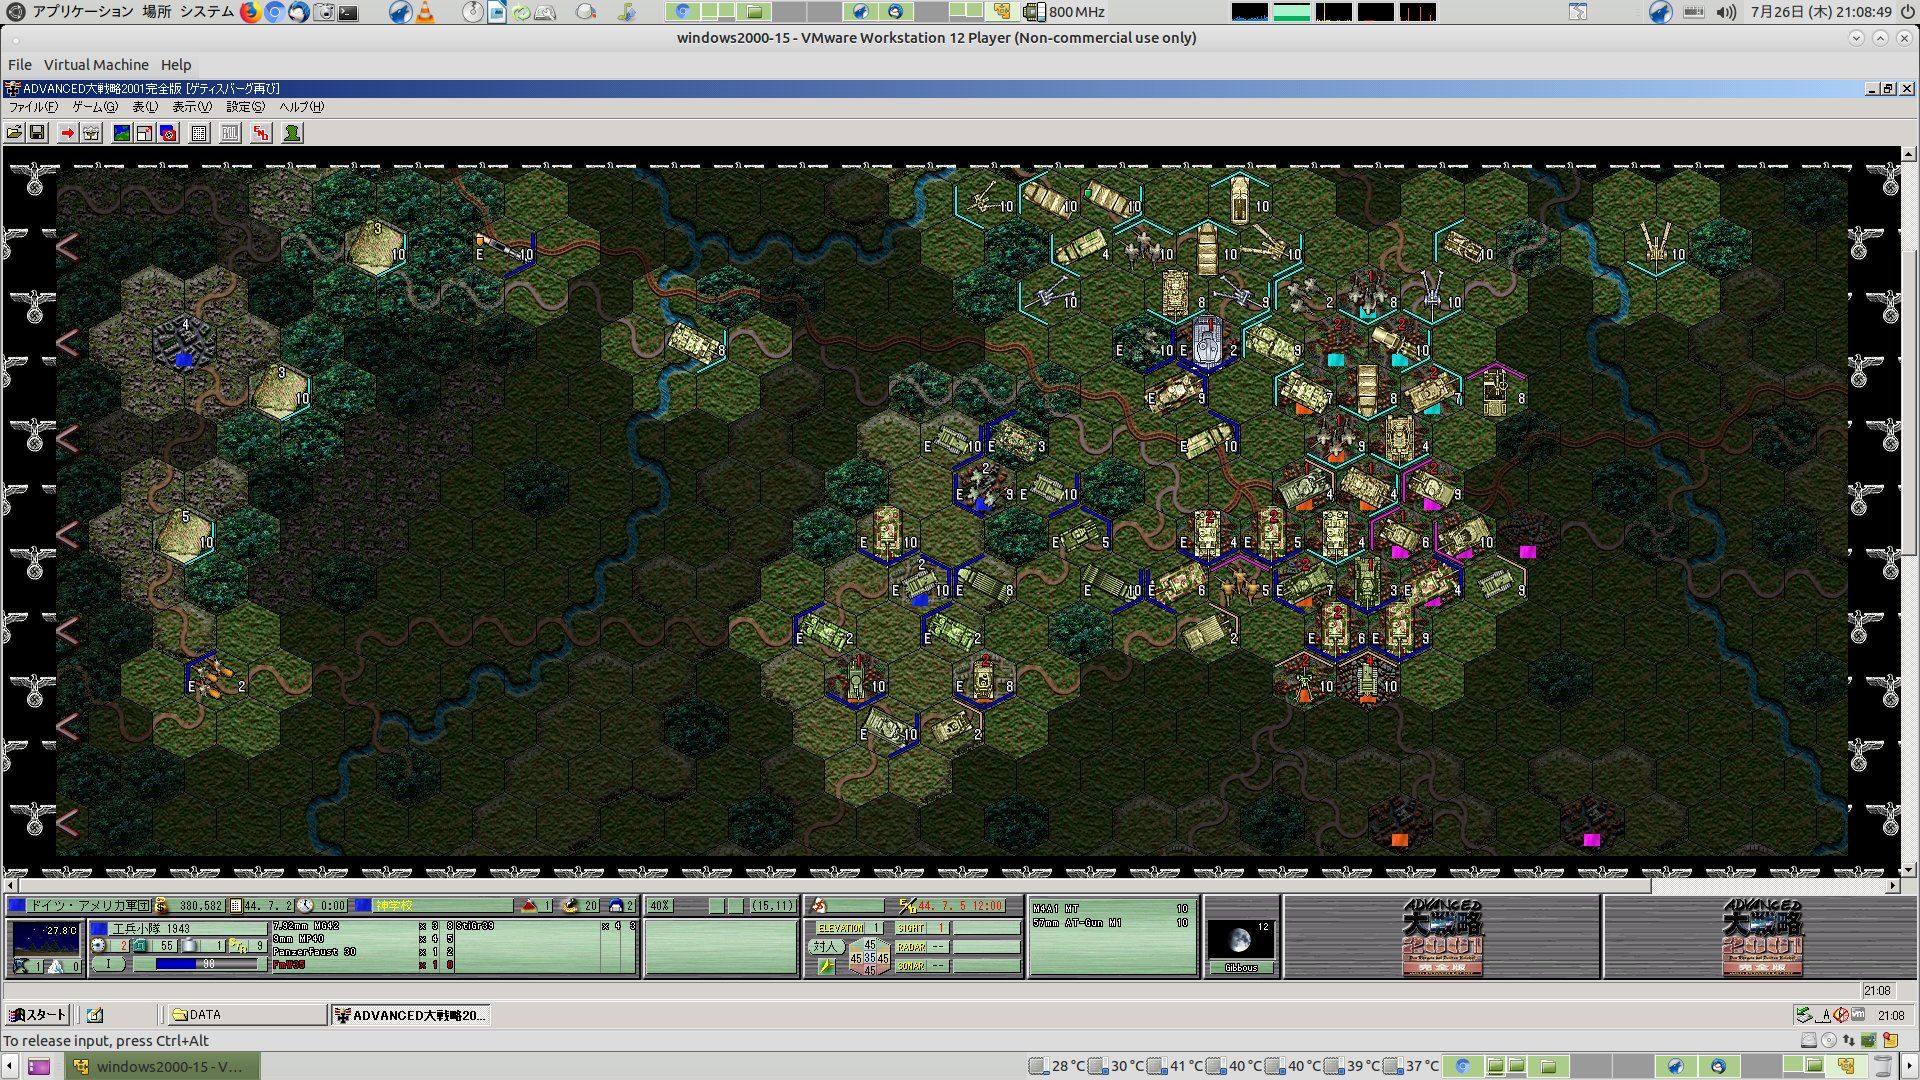Click the floppy disk save icon

[37, 133]
